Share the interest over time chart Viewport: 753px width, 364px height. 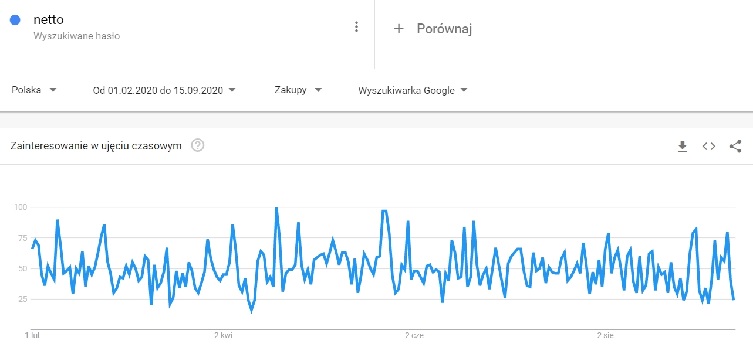tap(735, 146)
